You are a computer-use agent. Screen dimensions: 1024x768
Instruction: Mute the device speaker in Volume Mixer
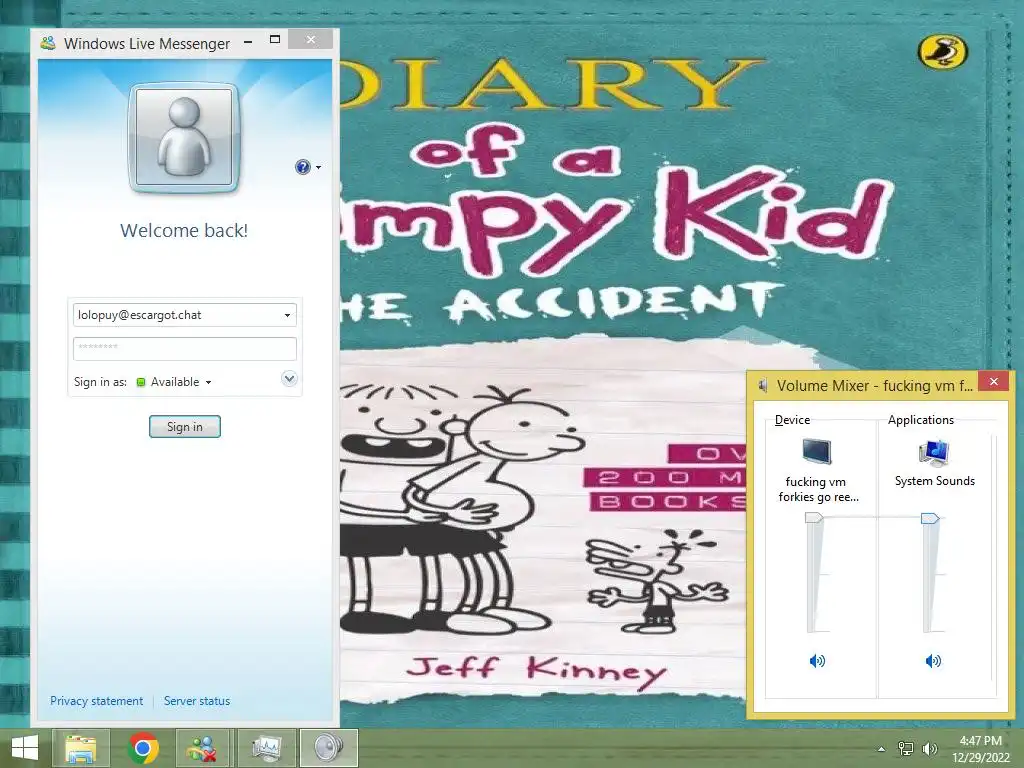(x=817, y=661)
